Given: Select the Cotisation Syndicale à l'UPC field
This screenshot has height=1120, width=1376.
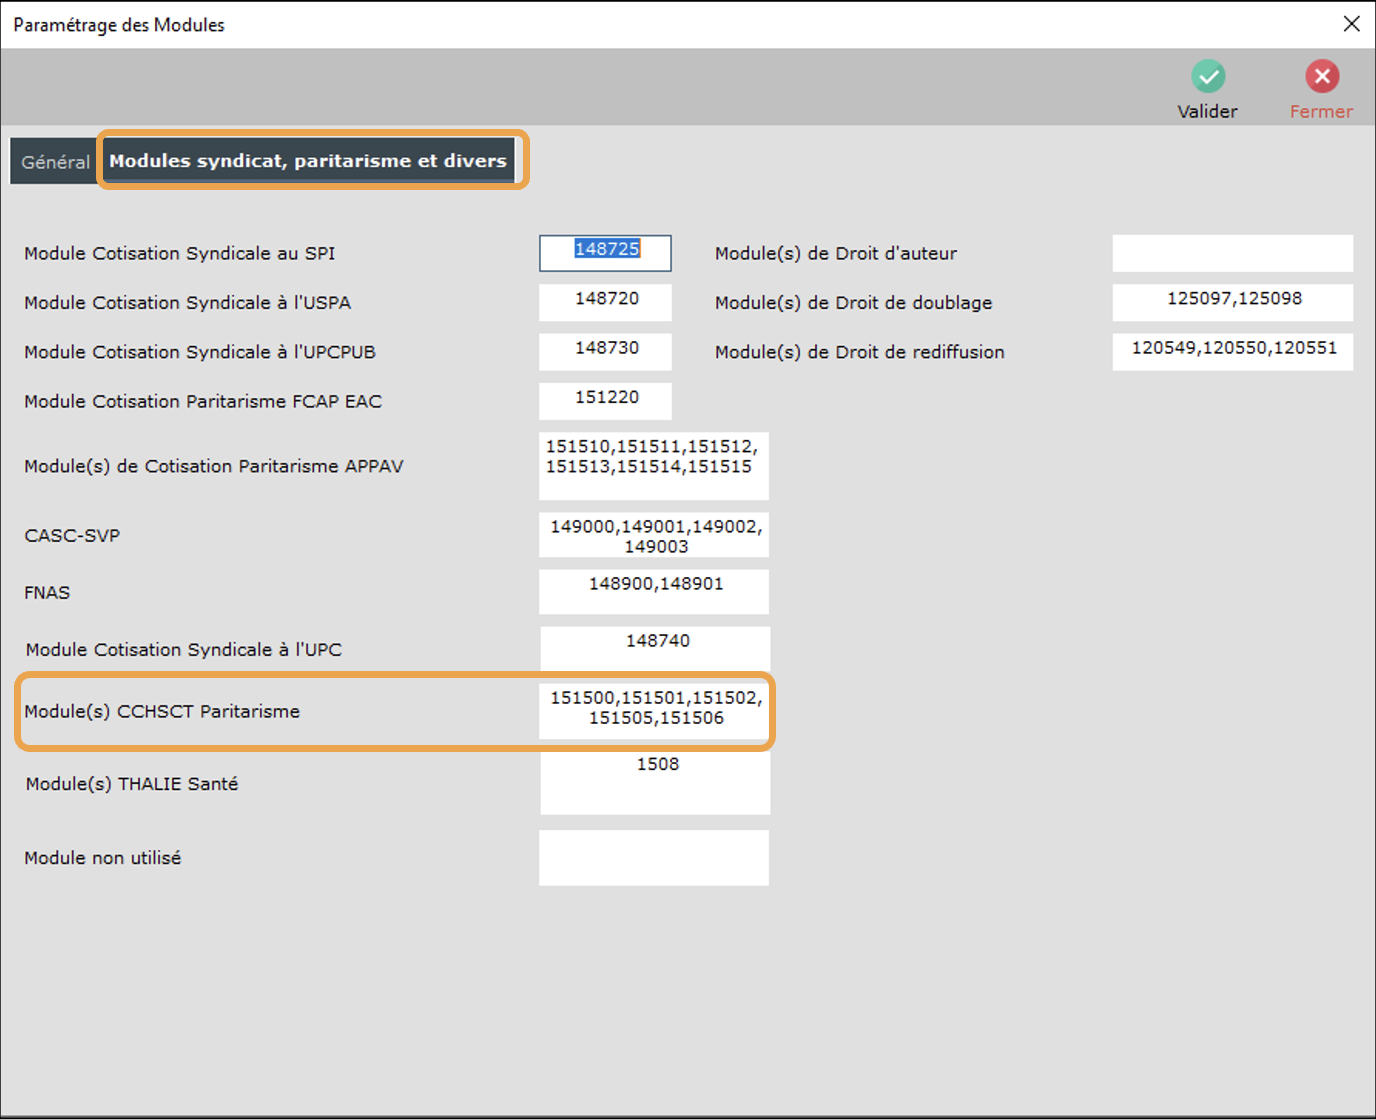Looking at the screenshot, I should [655, 649].
